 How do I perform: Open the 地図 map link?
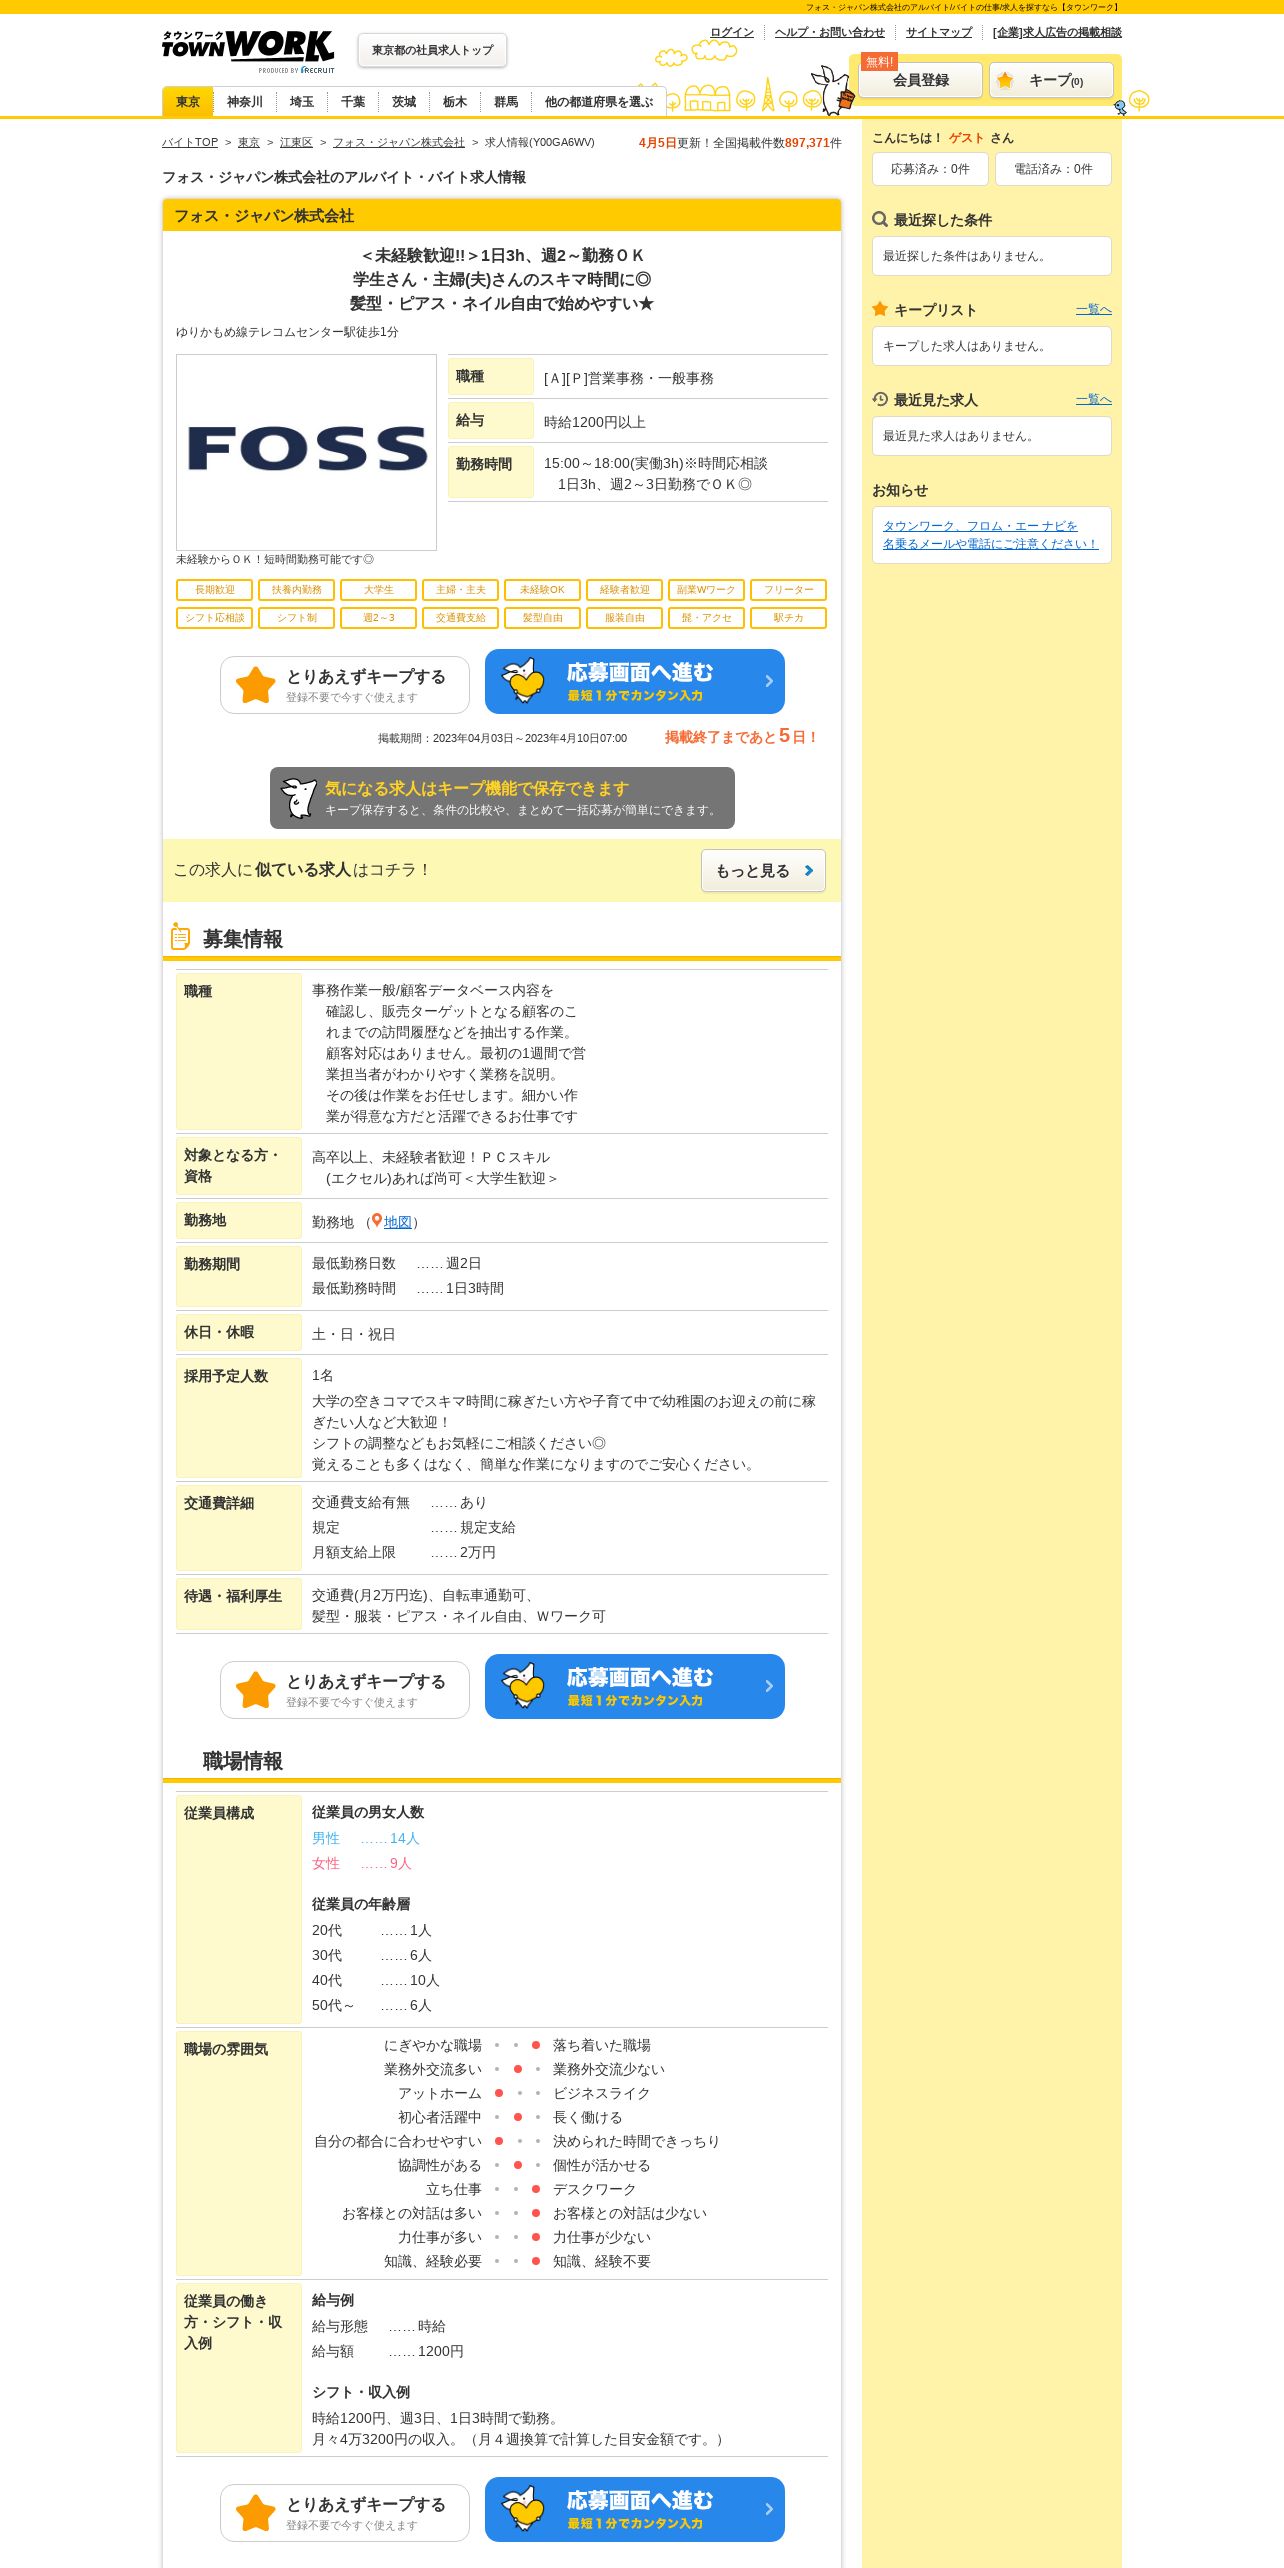click(x=398, y=1222)
